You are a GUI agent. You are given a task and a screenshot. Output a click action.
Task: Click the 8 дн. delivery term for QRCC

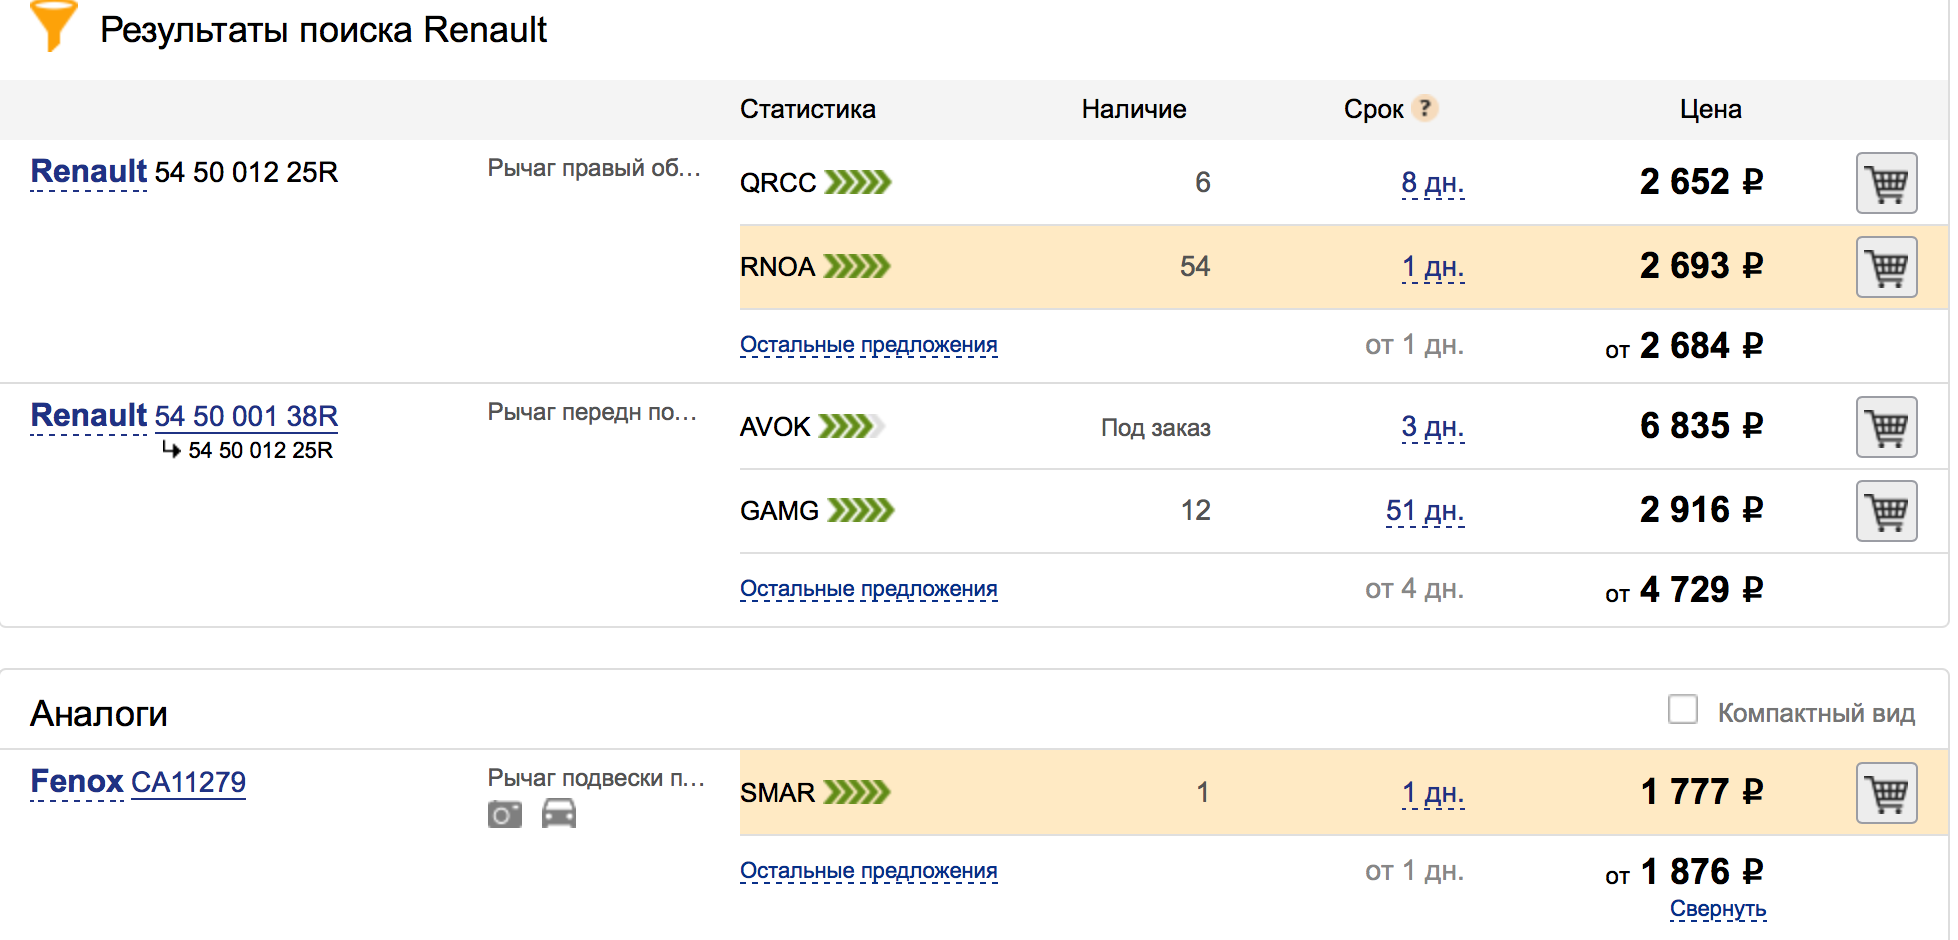pyautogui.click(x=1432, y=183)
